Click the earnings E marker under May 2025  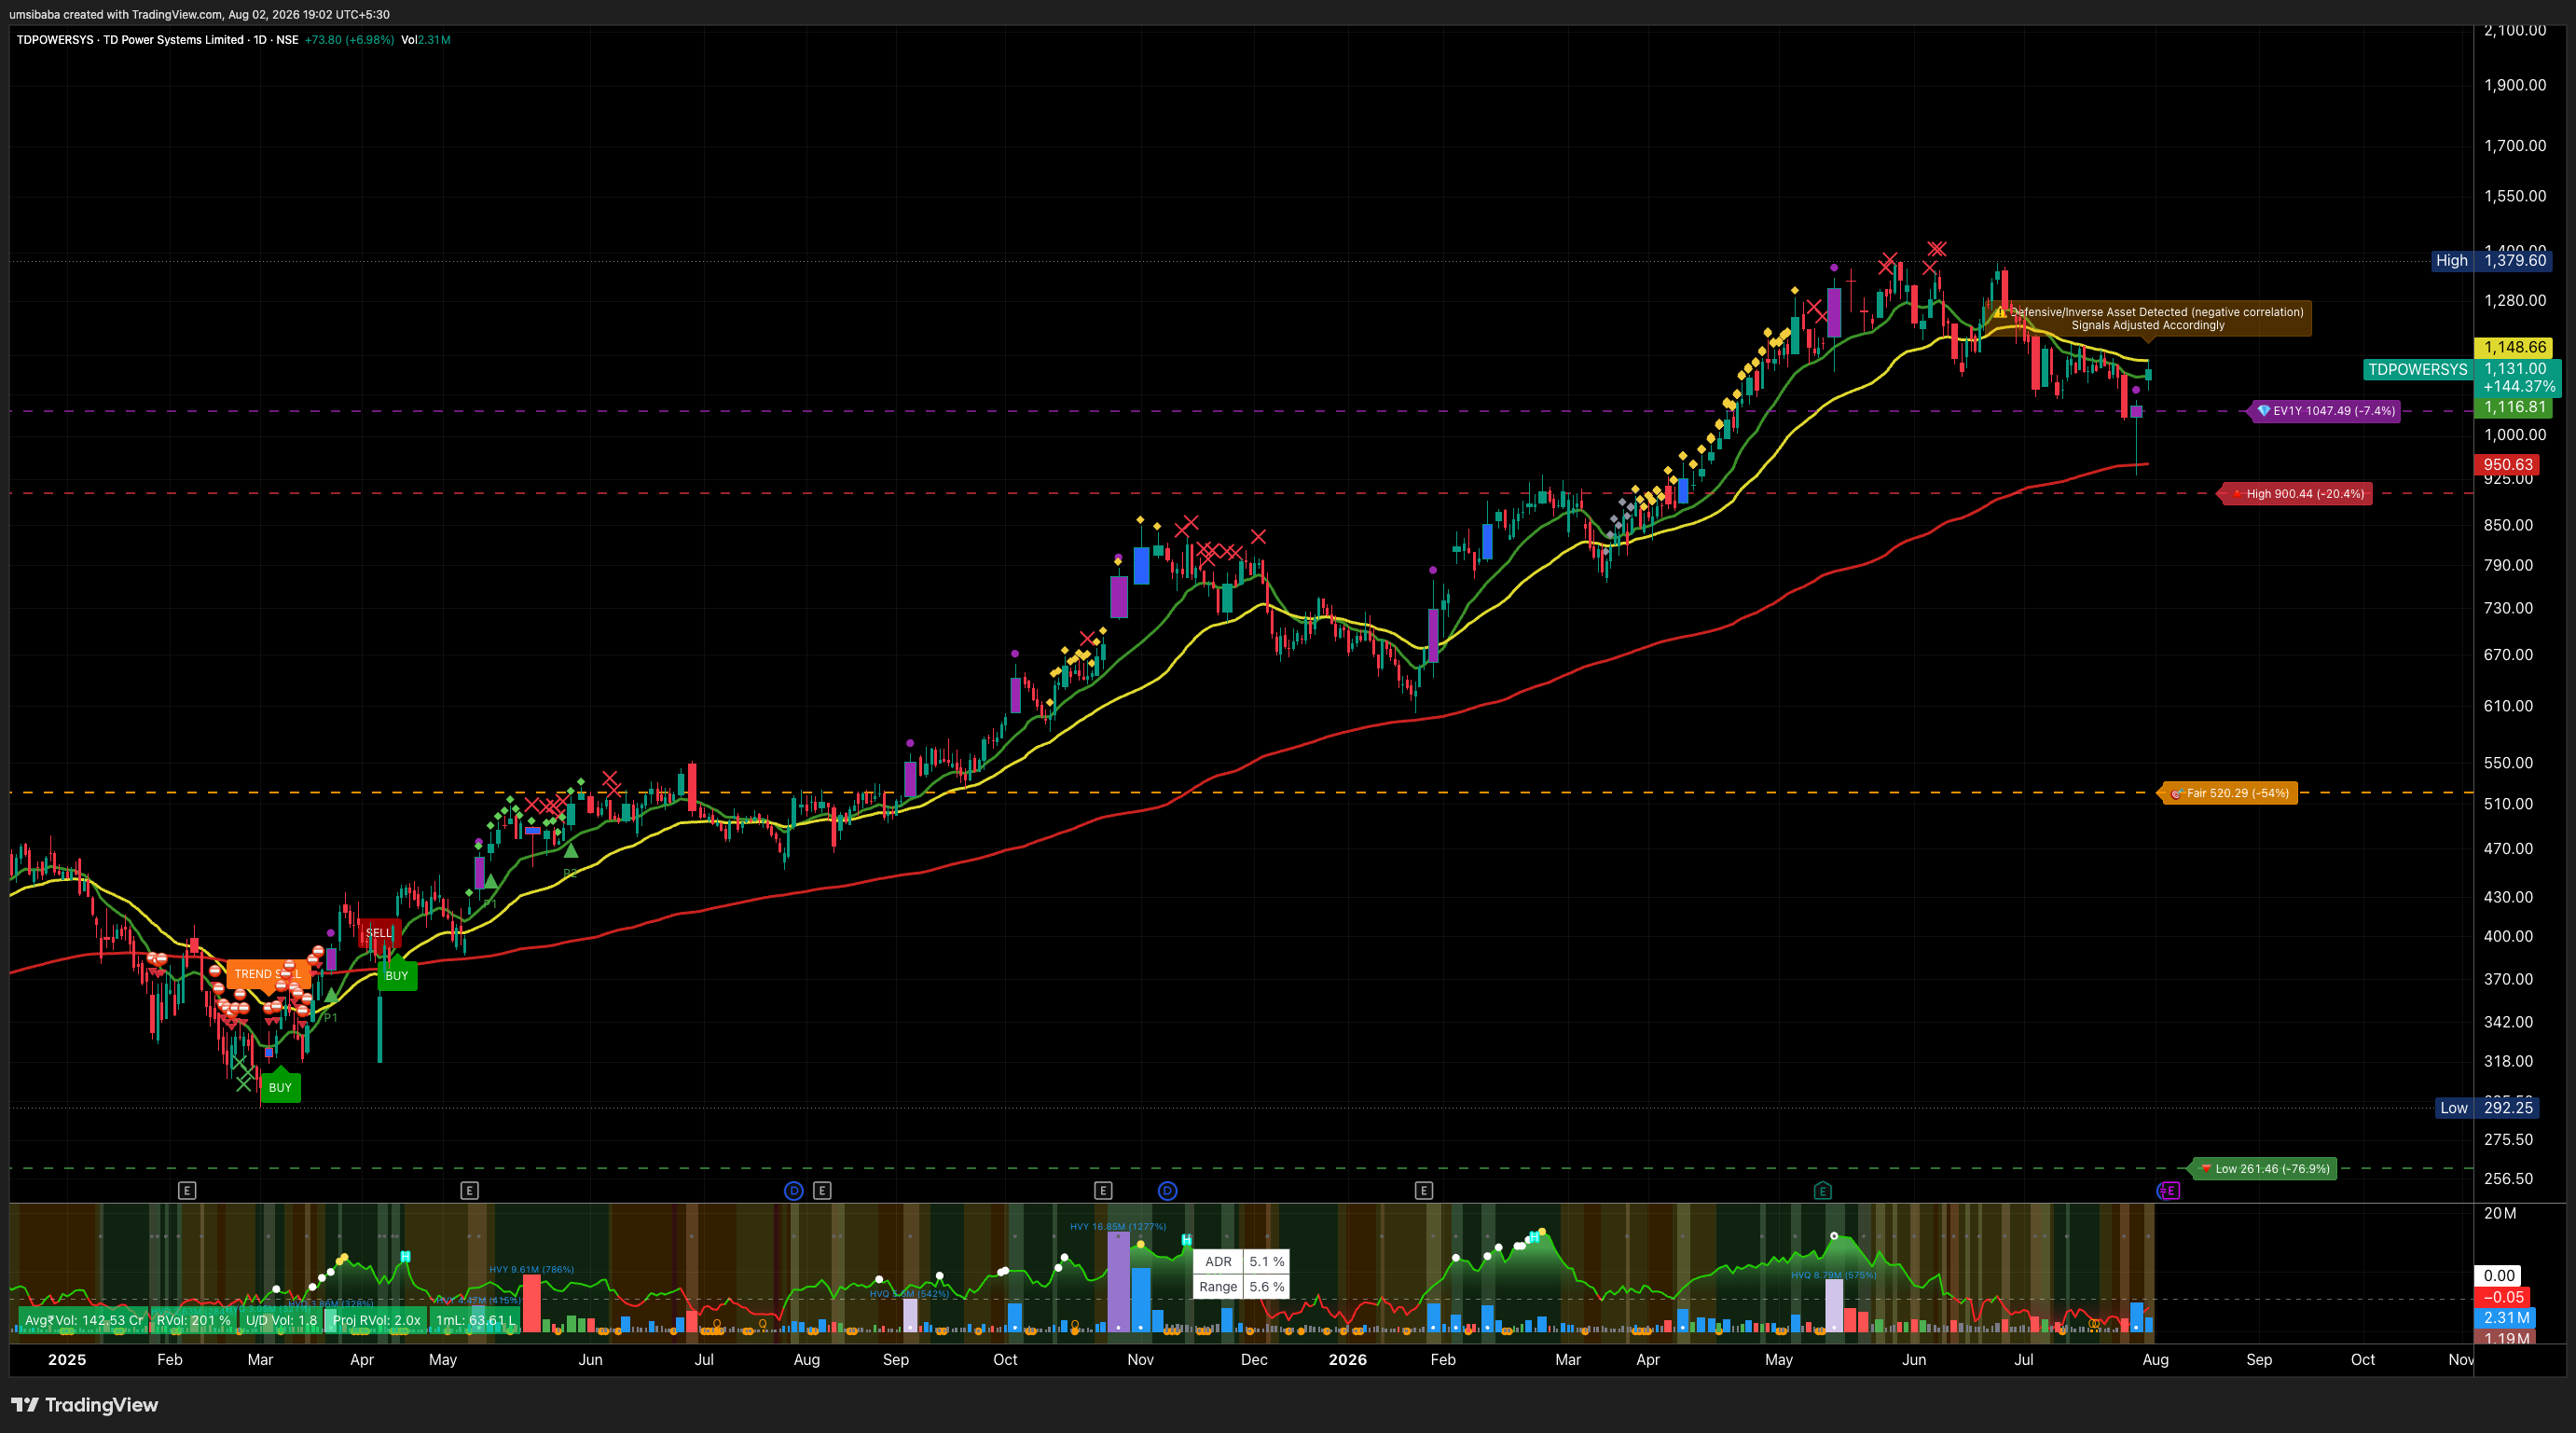point(469,1190)
